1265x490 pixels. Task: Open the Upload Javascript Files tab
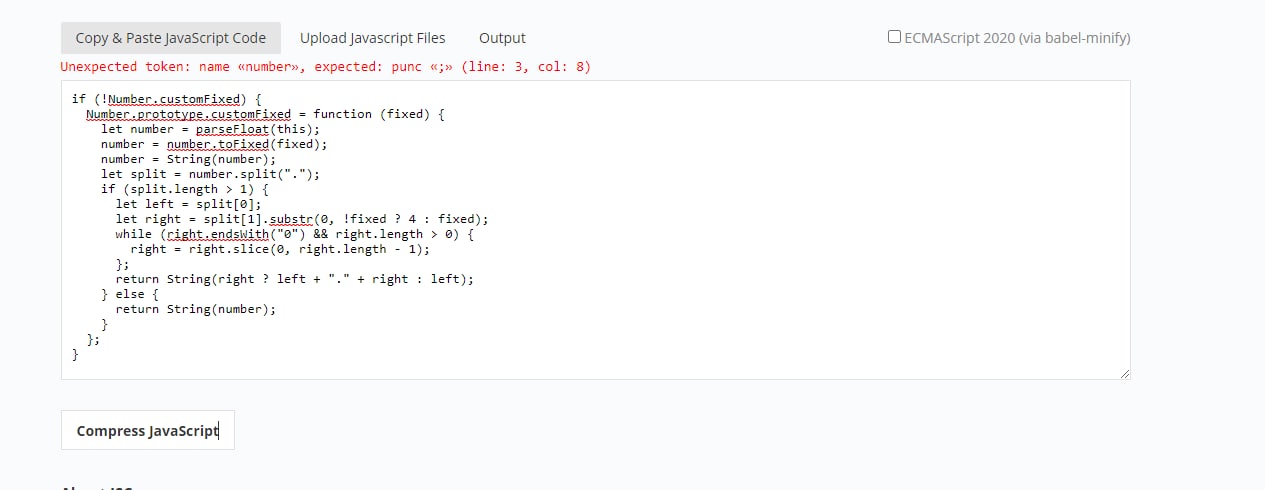click(373, 38)
